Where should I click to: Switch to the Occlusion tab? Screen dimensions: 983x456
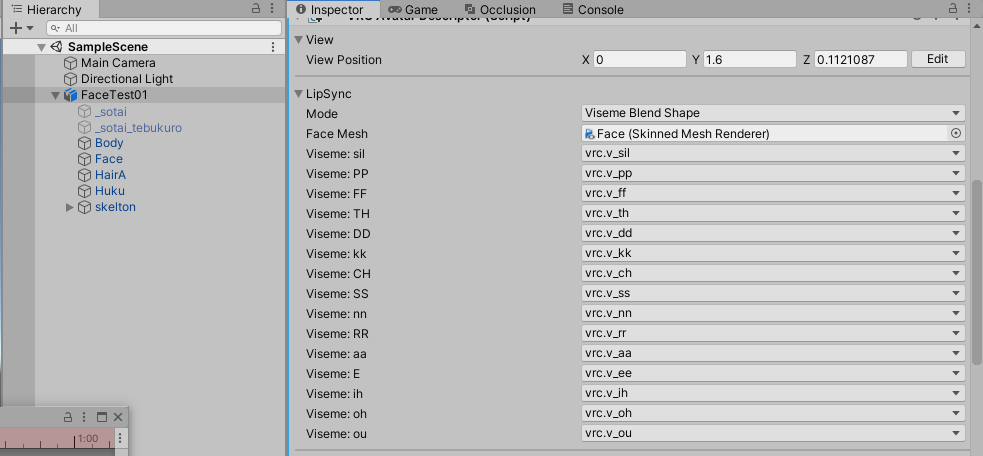pyautogui.click(x=500, y=9)
